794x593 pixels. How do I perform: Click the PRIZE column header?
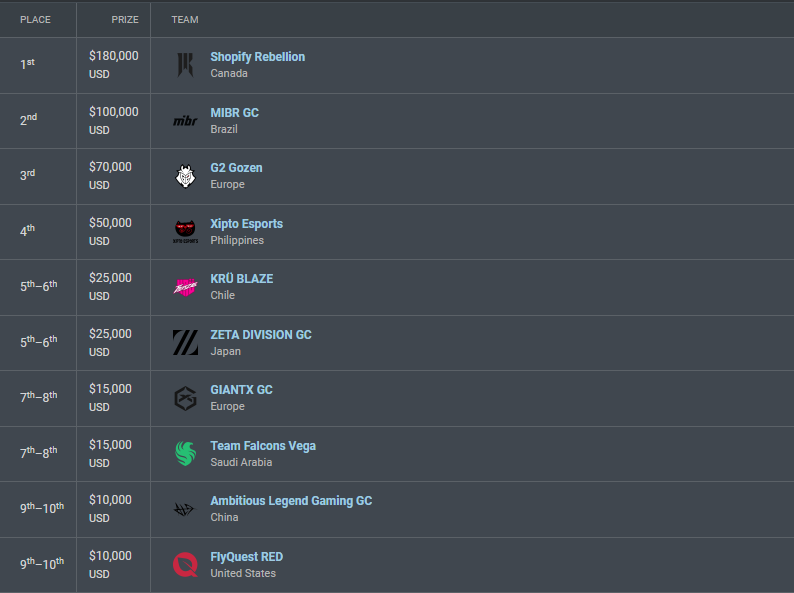click(x=125, y=20)
